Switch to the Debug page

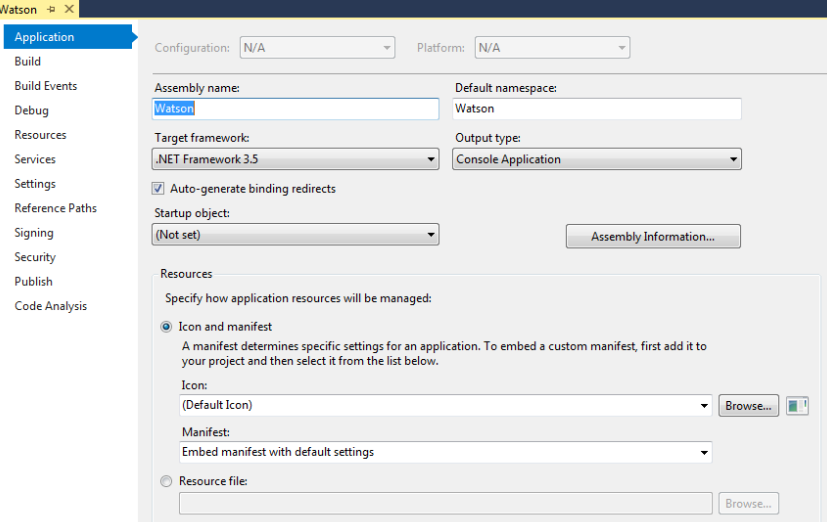[32, 110]
